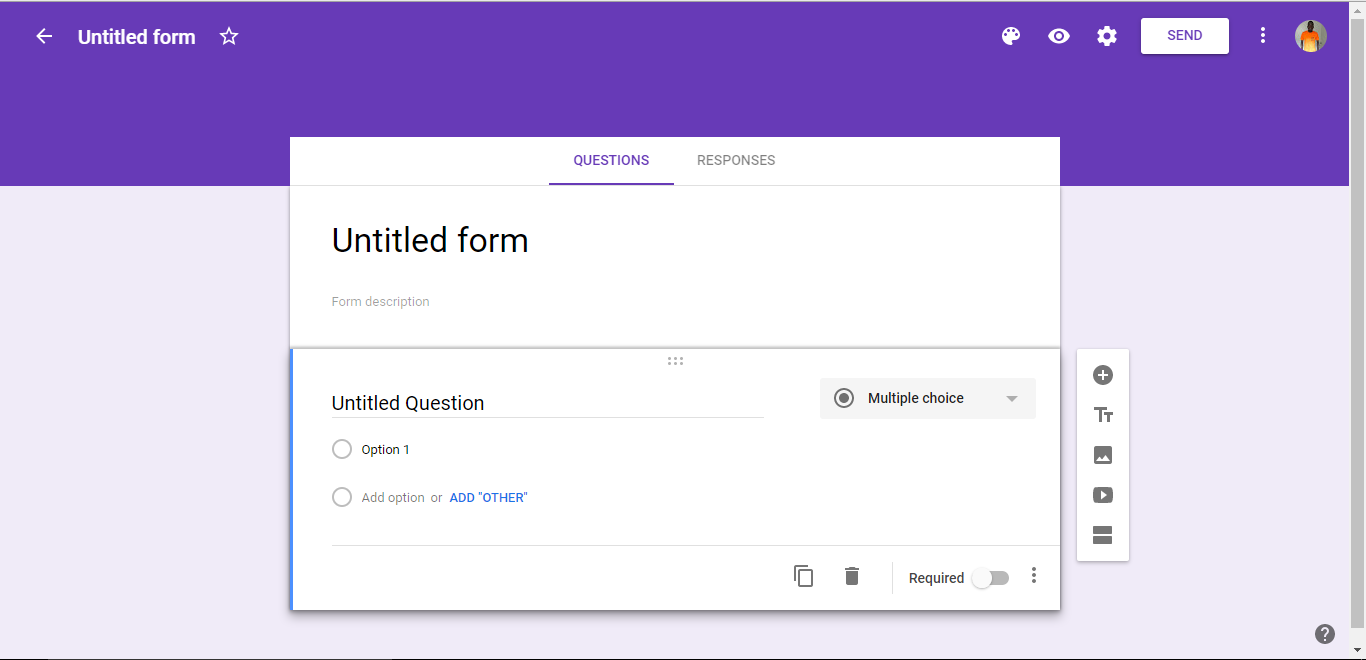This screenshot has width=1366, height=660.
Task: Select the QUESTIONS tab
Action: [x=611, y=160]
